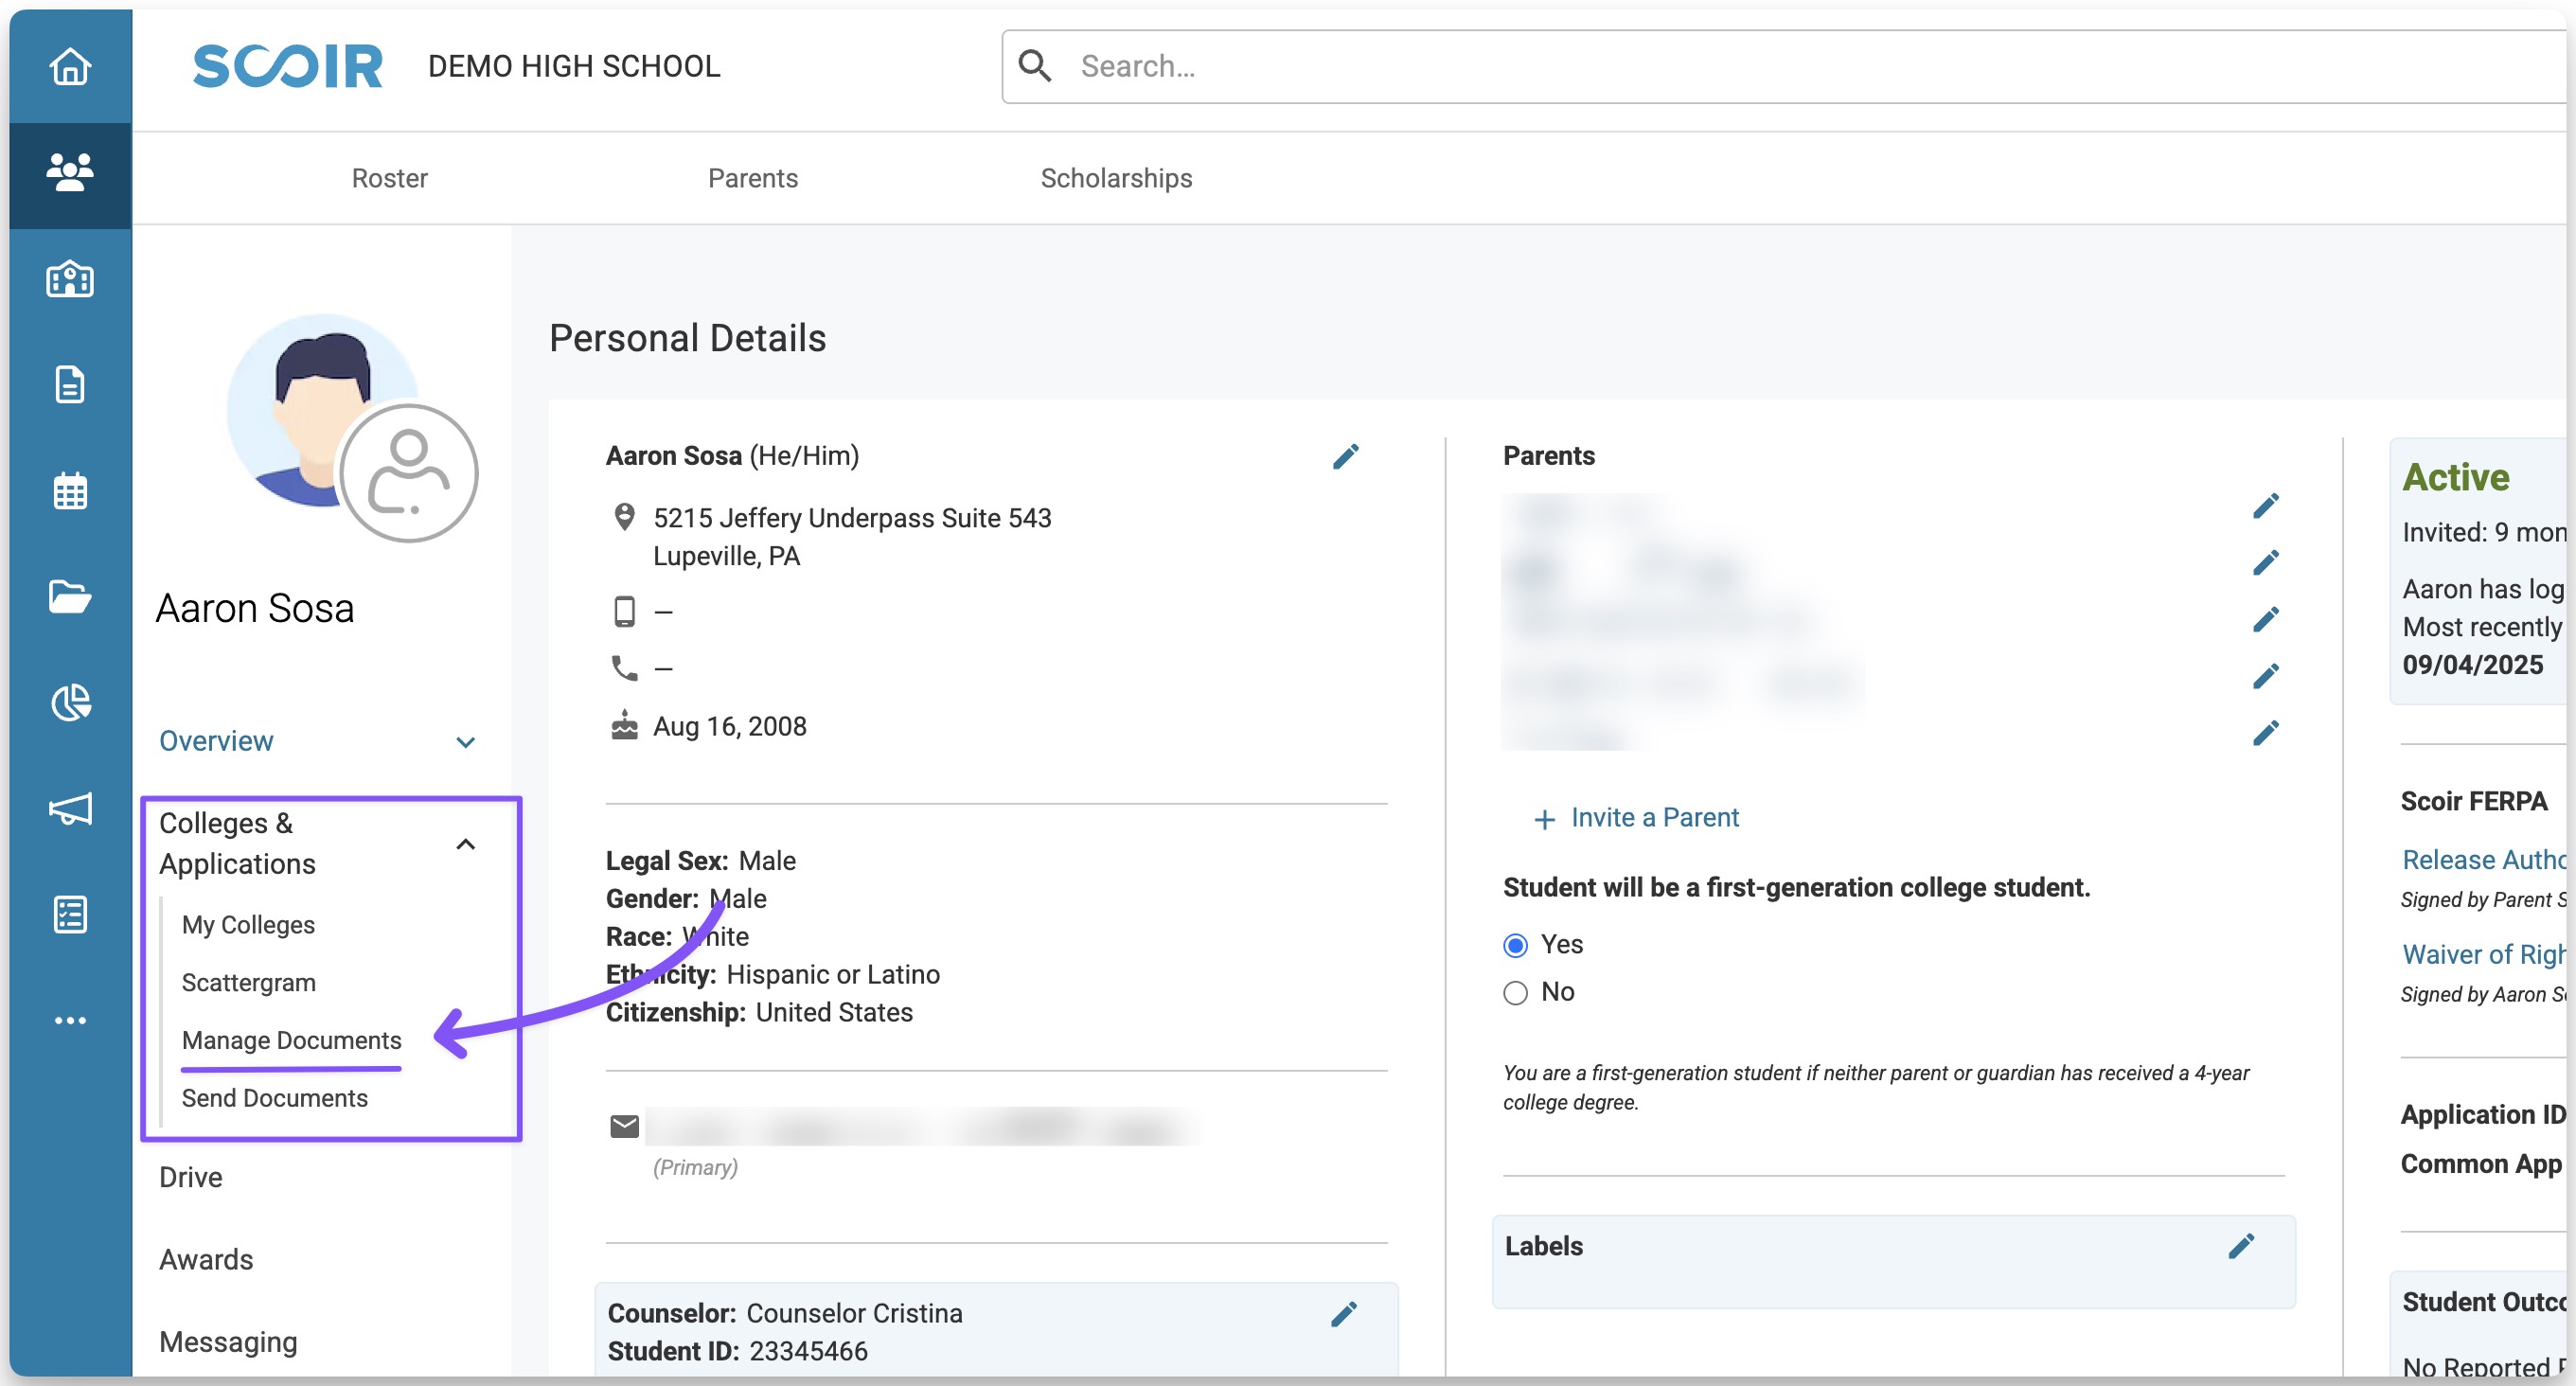This screenshot has height=1386, width=2576.
Task: Edit the Counselor and Student ID pencil
Action: 1344,1314
